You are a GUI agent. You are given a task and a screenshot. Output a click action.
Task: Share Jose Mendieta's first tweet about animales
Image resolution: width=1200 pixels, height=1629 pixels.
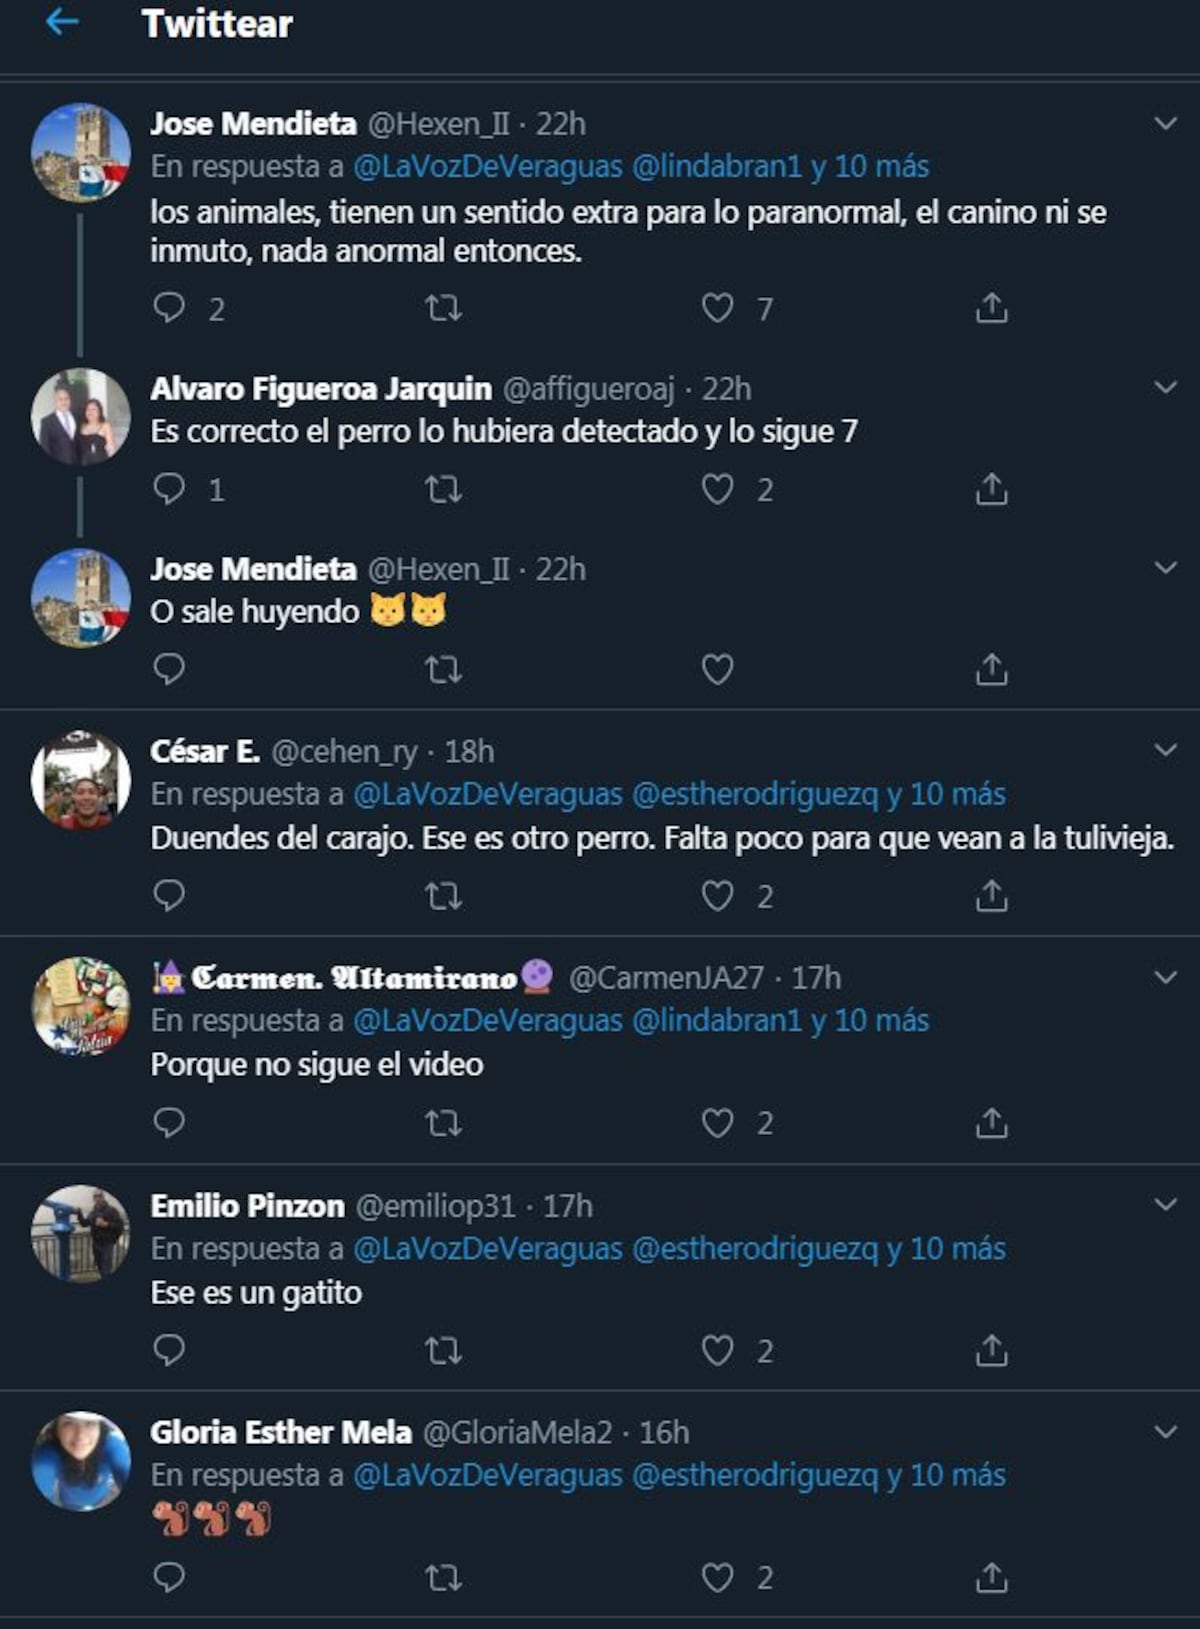991,308
